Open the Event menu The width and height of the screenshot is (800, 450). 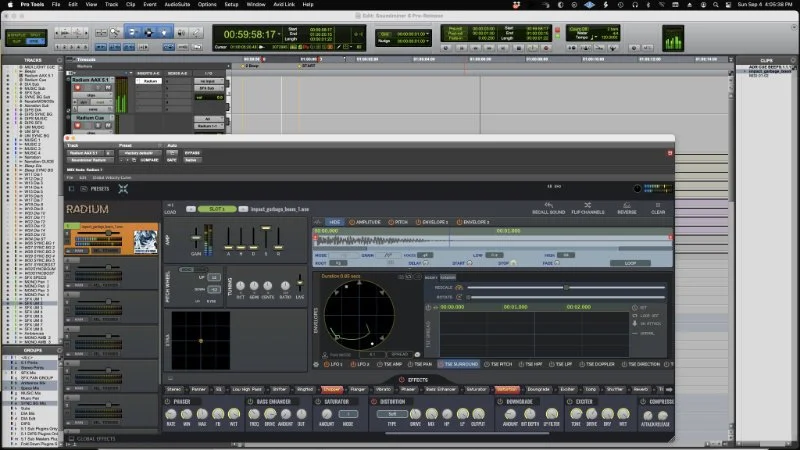click(x=149, y=5)
